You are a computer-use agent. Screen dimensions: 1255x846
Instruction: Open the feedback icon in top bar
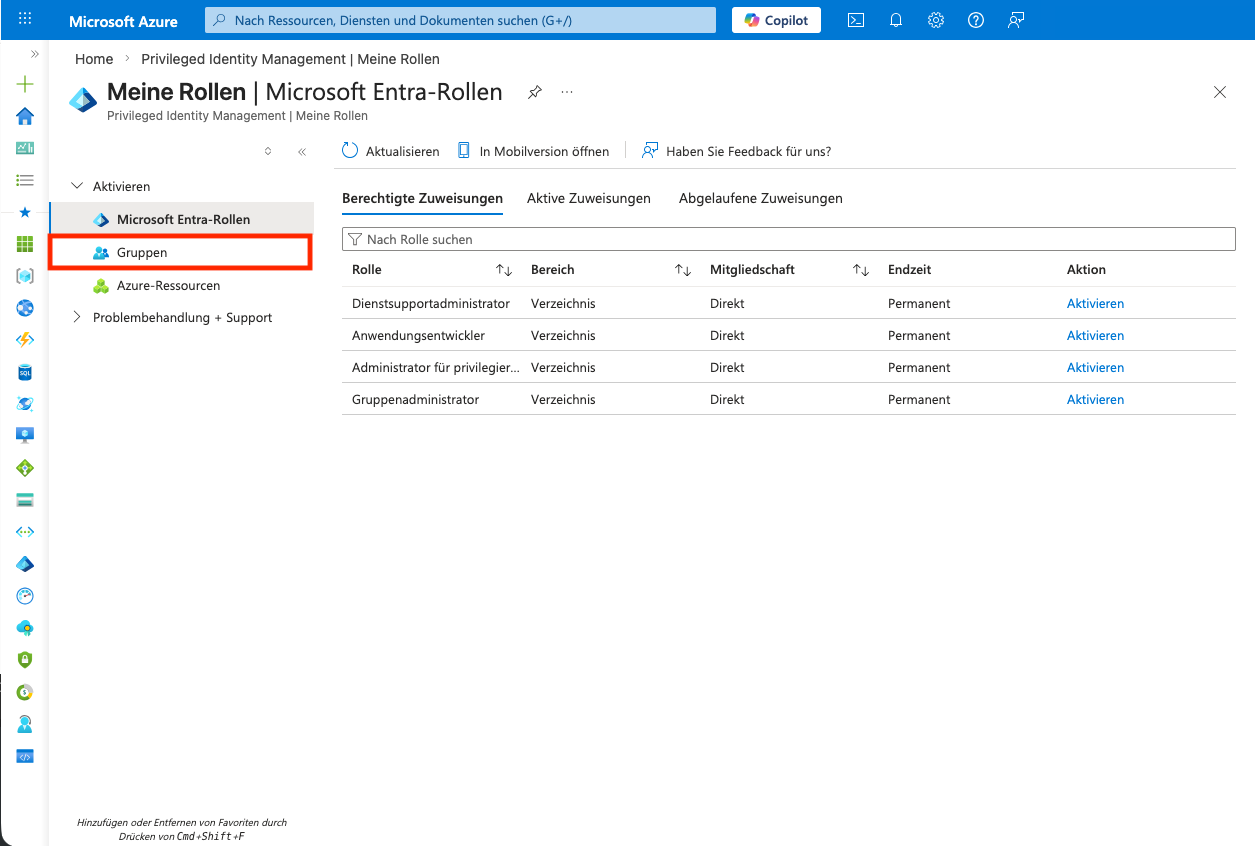[1016, 20]
